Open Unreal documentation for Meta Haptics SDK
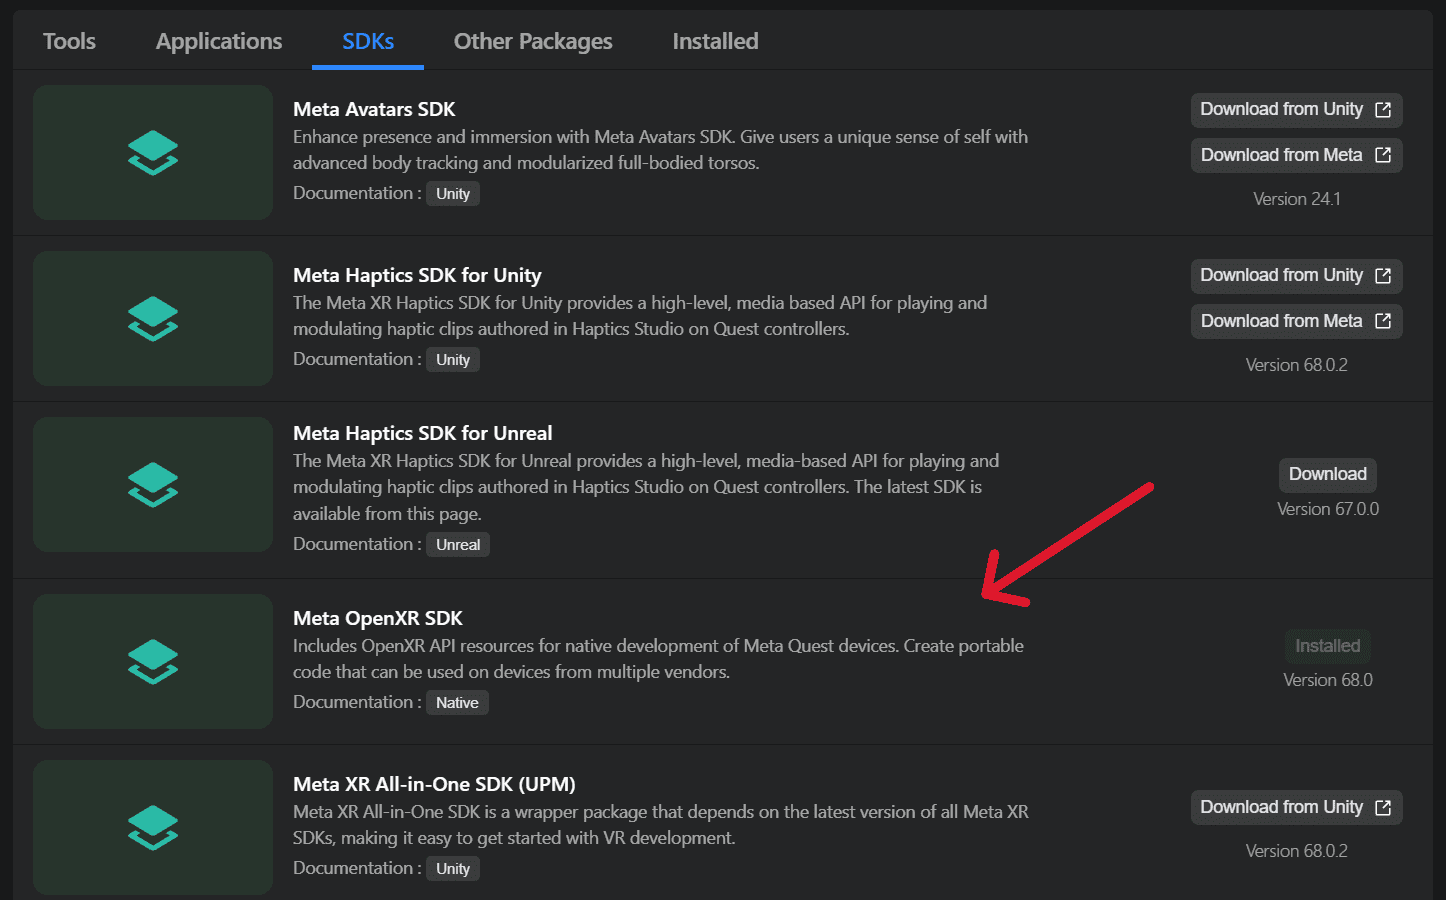The image size is (1446, 900). coord(458,545)
